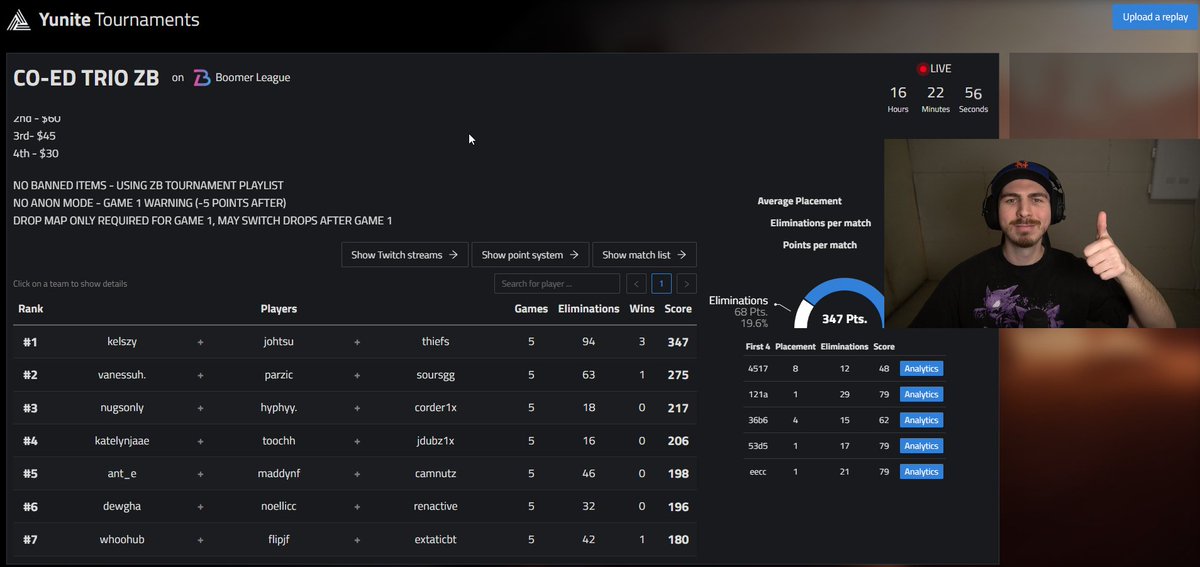
Task: Select page 1 in pagination
Action: pos(661,284)
